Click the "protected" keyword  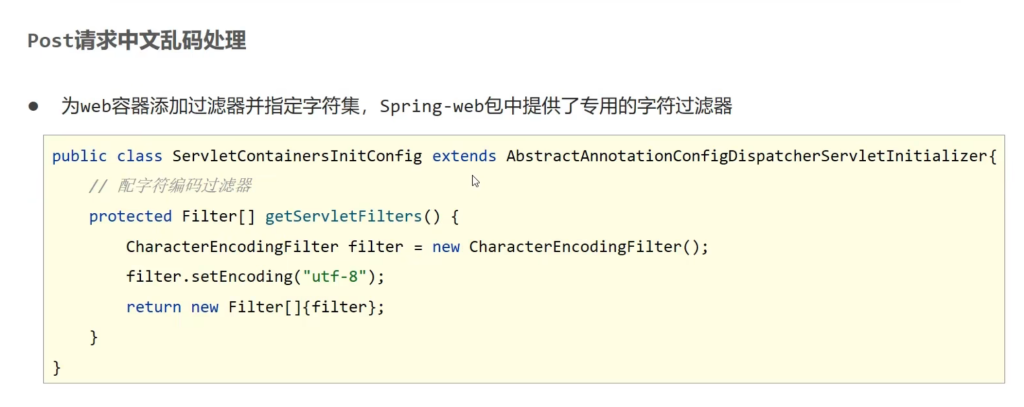(x=130, y=216)
